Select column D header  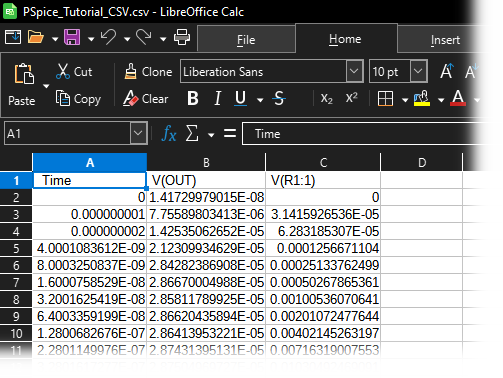coord(422,163)
